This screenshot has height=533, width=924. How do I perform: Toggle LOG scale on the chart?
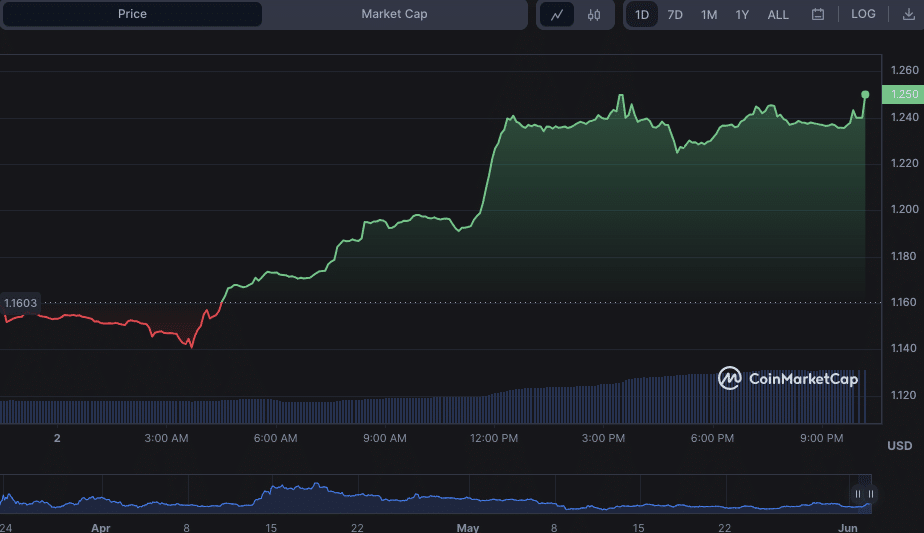tap(863, 14)
